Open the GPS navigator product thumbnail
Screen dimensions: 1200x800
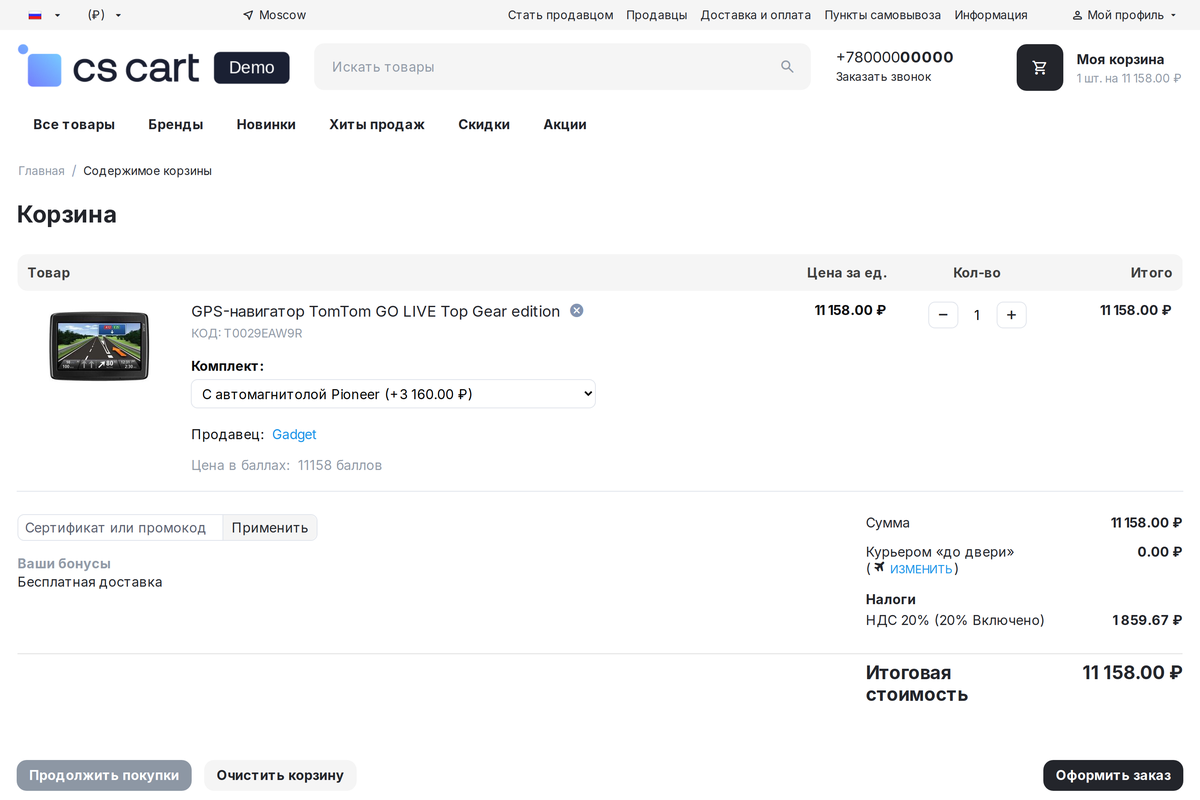[99, 346]
